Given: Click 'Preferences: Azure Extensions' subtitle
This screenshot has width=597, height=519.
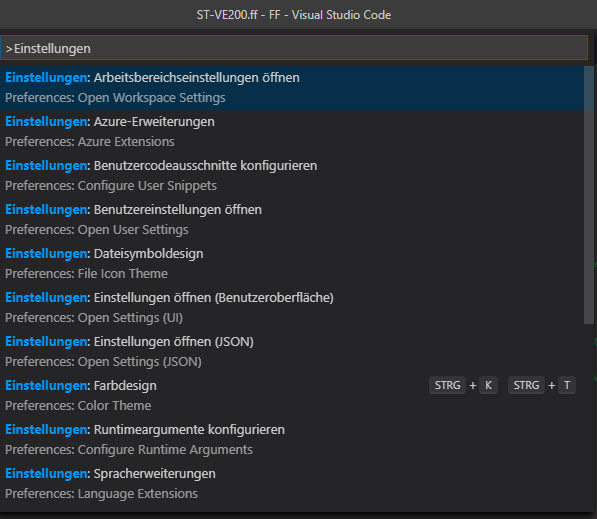Looking at the screenshot, I should point(90,142).
